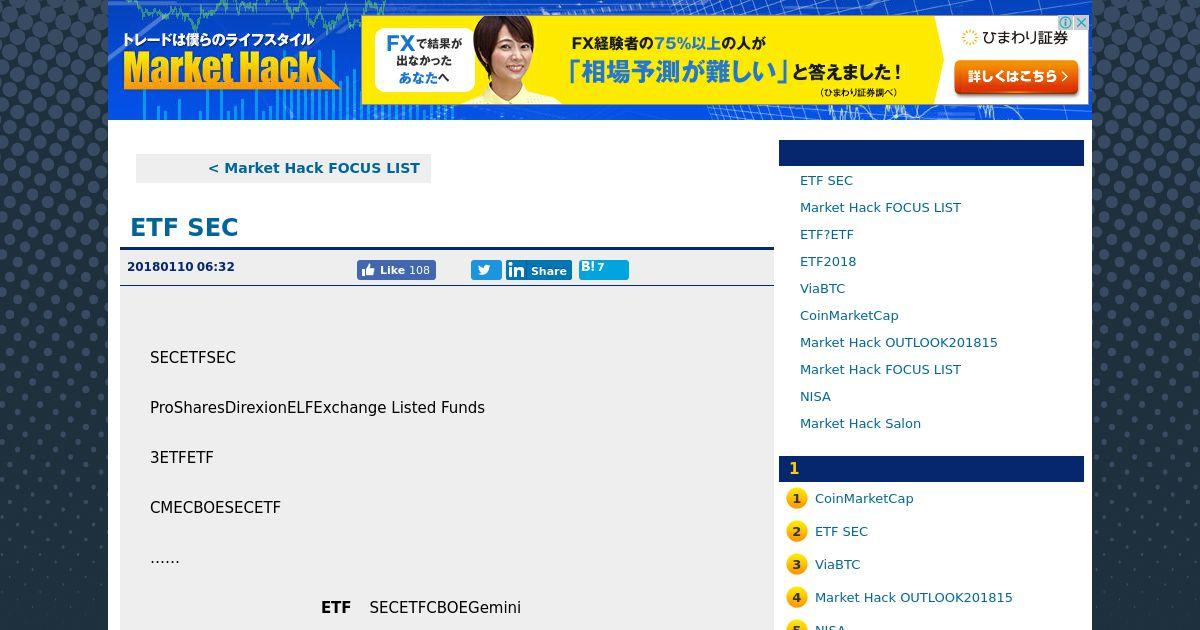The height and width of the screenshot is (630, 1200).
Task: Click the article date 20180110 06:32
Action: pyautogui.click(x=181, y=267)
